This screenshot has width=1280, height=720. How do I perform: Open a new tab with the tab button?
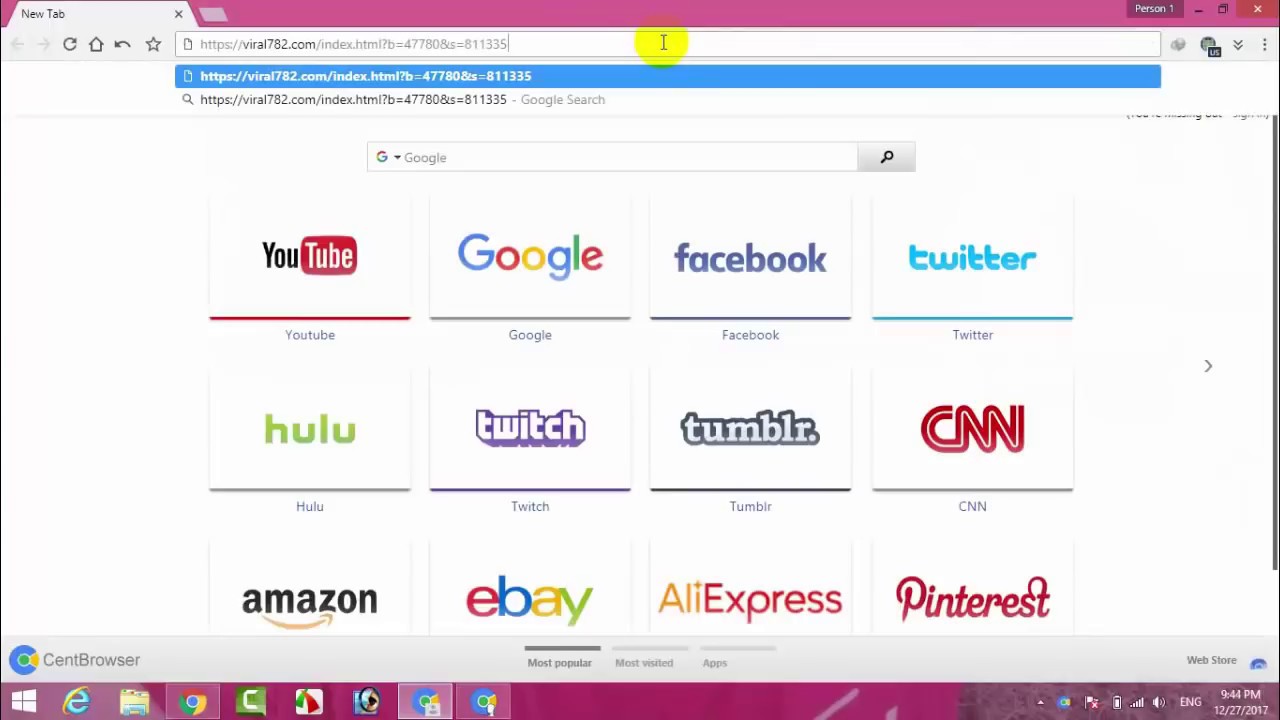[x=213, y=14]
